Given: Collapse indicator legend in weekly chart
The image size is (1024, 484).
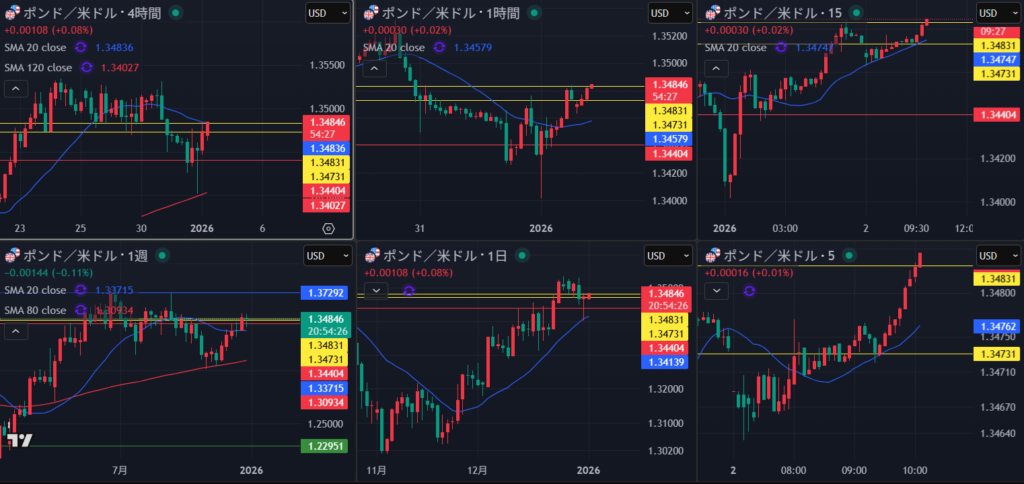Looking at the screenshot, I should [x=16, y=331].
